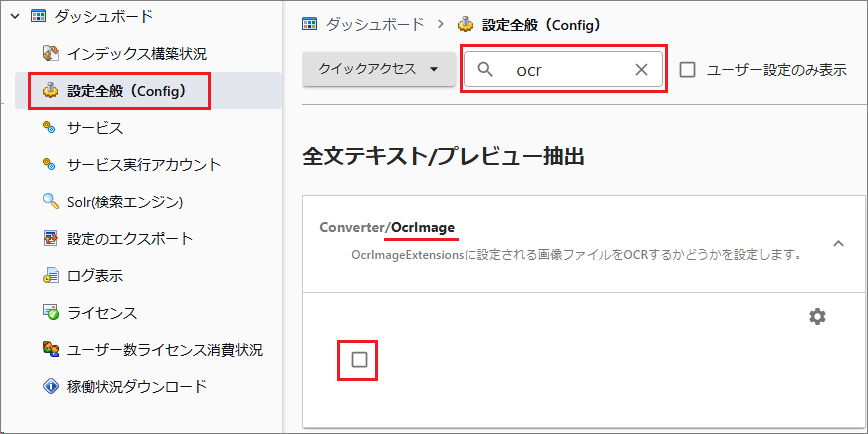Collapse the Converter/OcrImage section chevron
This screenshot has width=868, height=434.
coord(838,243)
